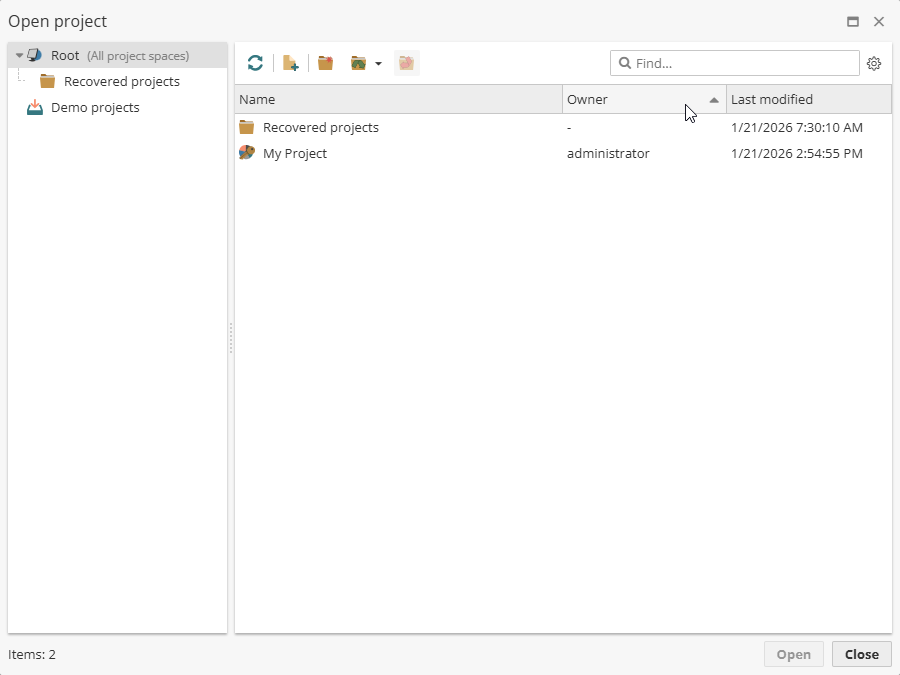Screen dimensions: 900x675
Task: Create a new project using the toolbar icon
Action: pyautogui.click(x=290, y=62)
